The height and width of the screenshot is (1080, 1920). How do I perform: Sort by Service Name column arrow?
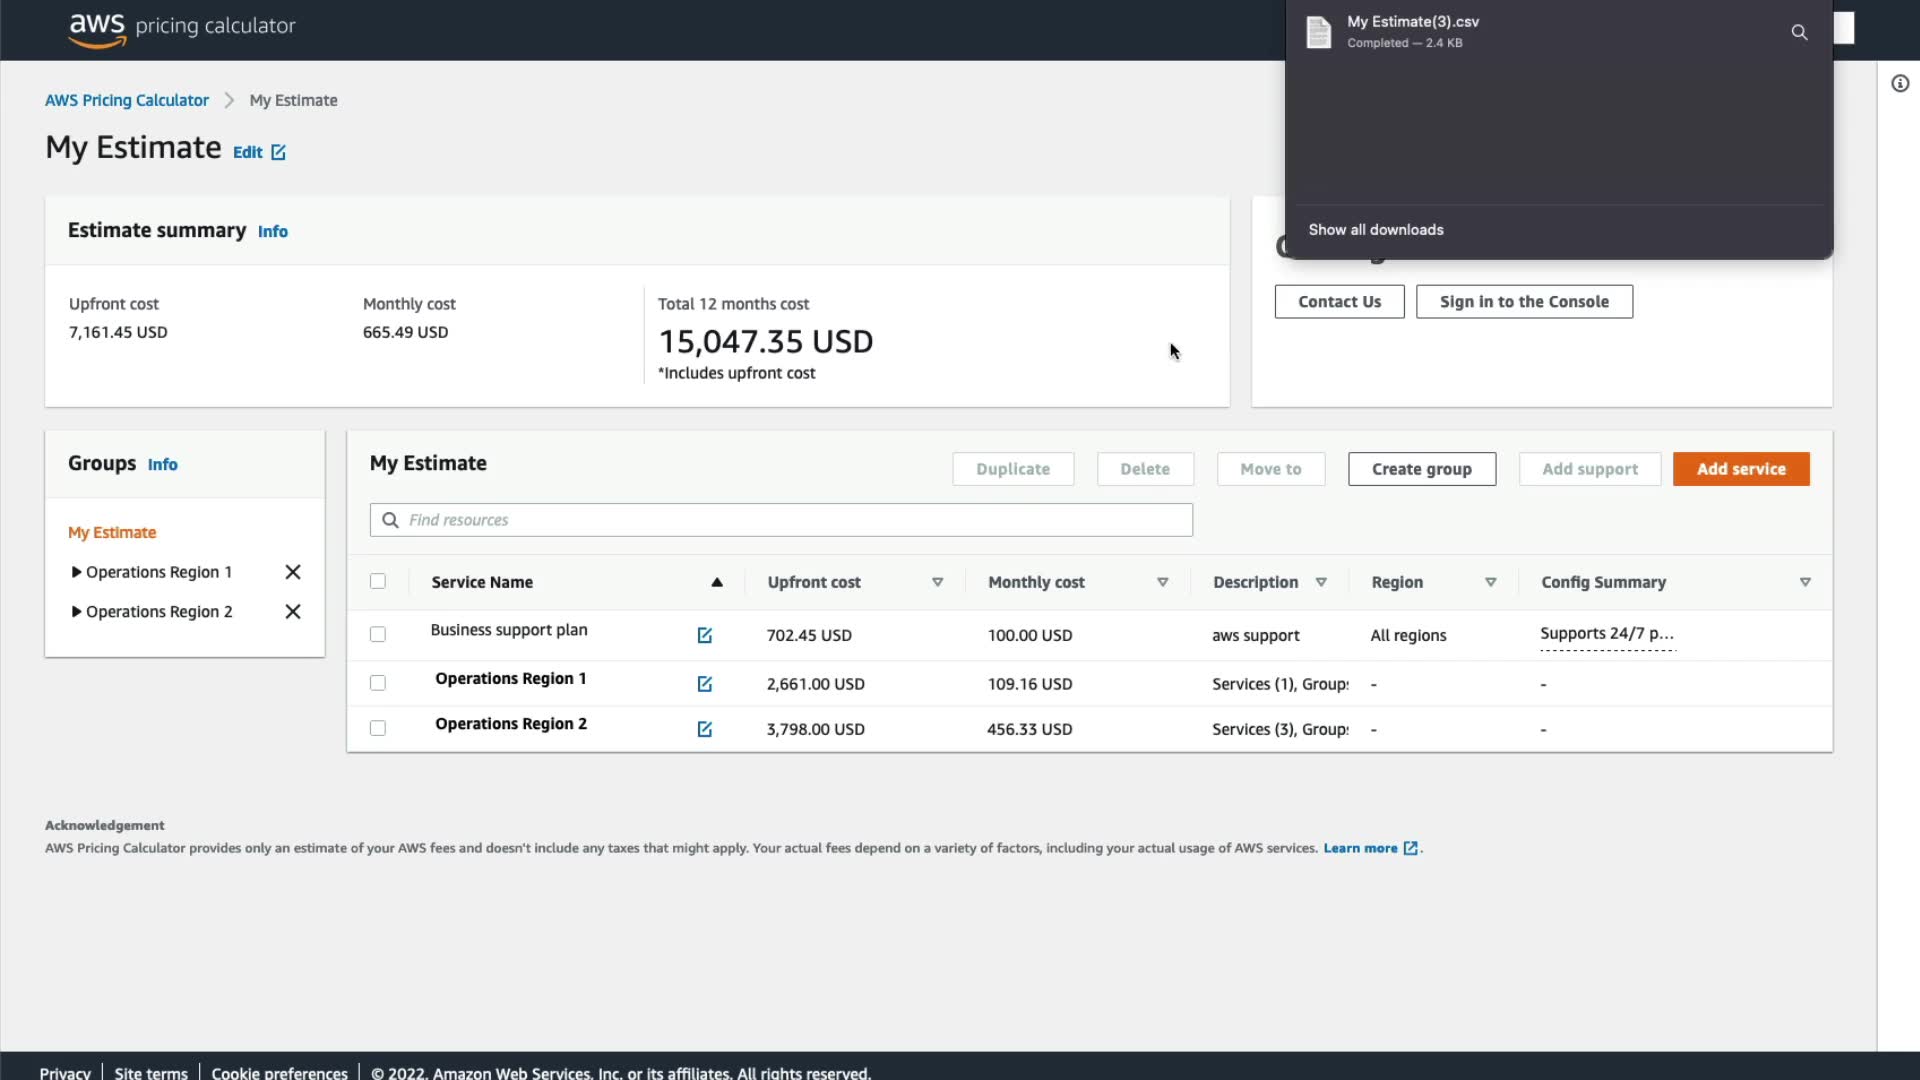pyautogui.click(x=716, y=583)
